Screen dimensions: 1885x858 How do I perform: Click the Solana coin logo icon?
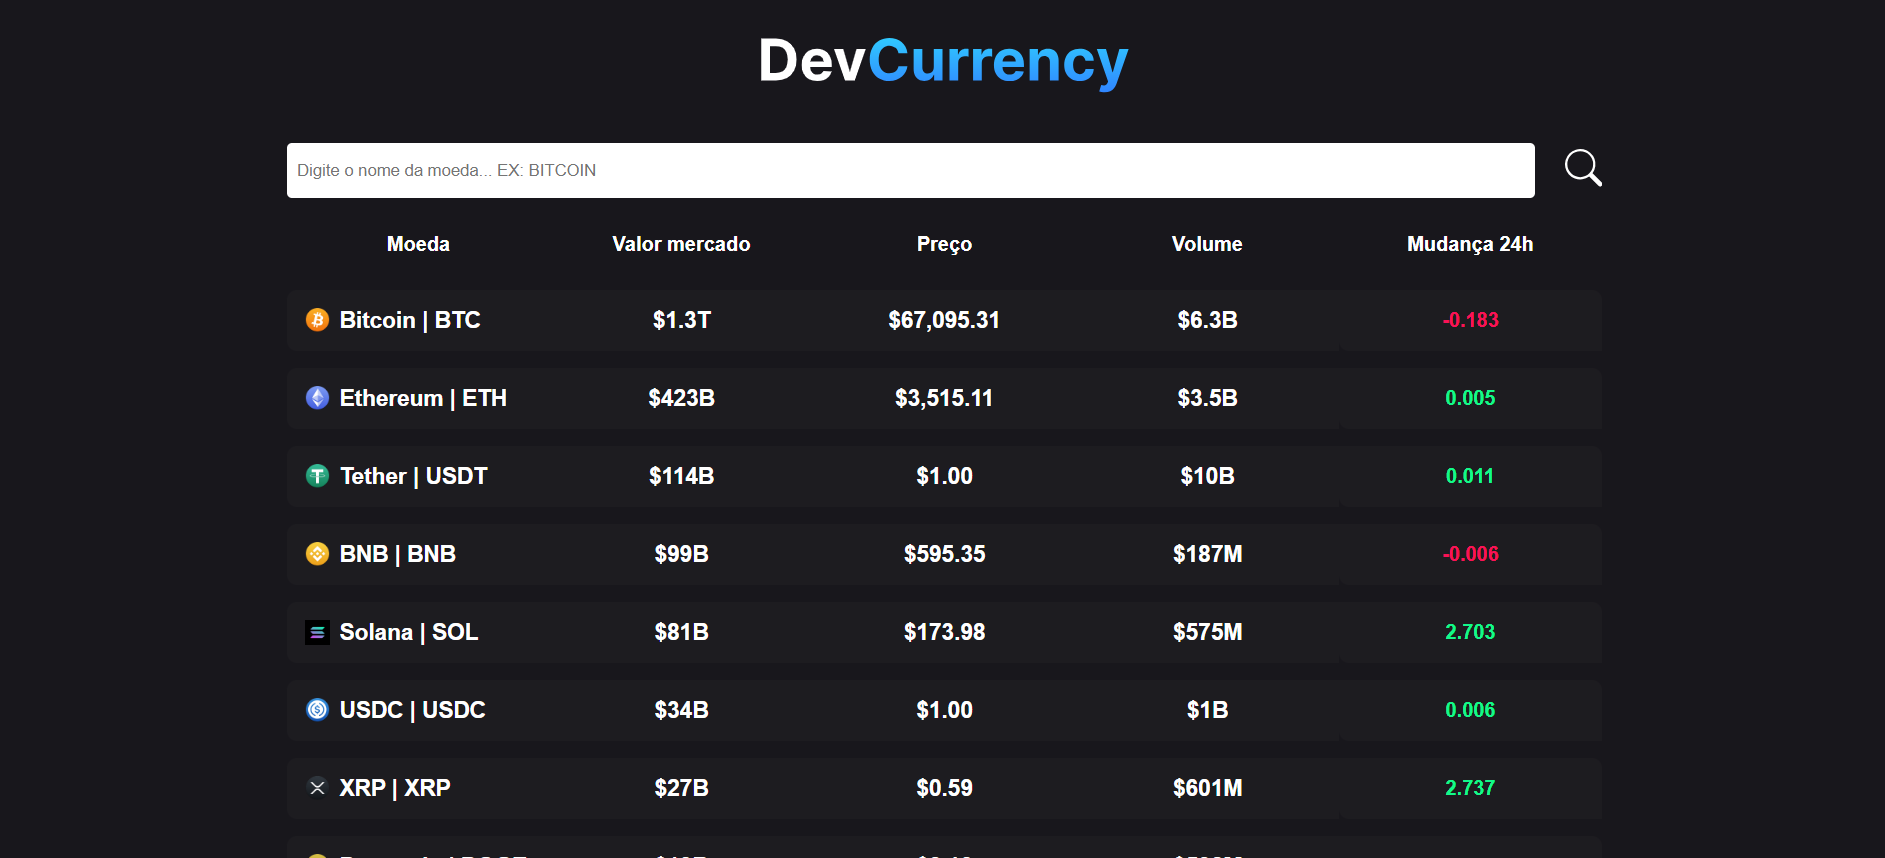(317, 632)
